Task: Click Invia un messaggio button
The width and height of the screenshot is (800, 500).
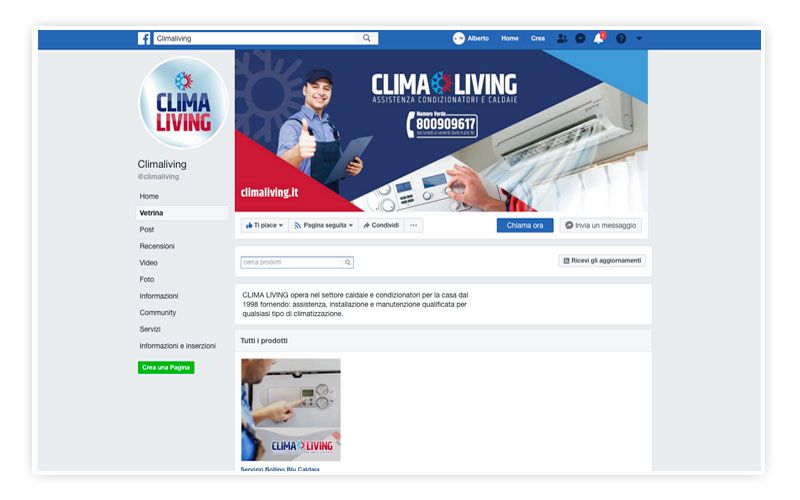Action: pyautogui.click(x=601, y=225)
